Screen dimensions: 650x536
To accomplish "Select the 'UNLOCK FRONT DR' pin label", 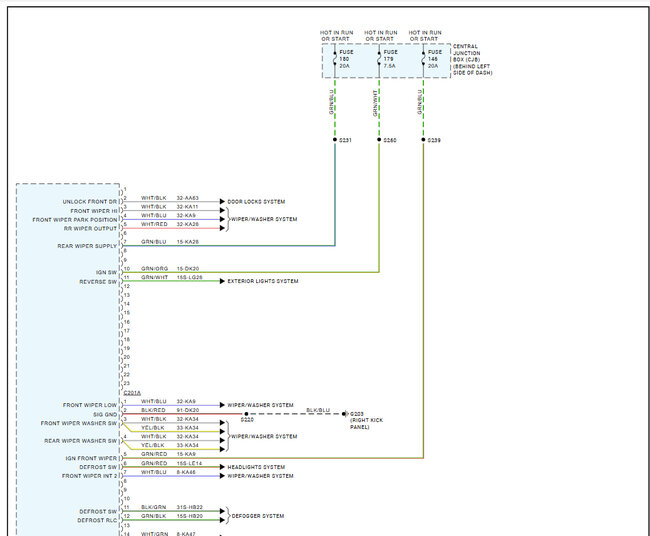I will 90,202.
